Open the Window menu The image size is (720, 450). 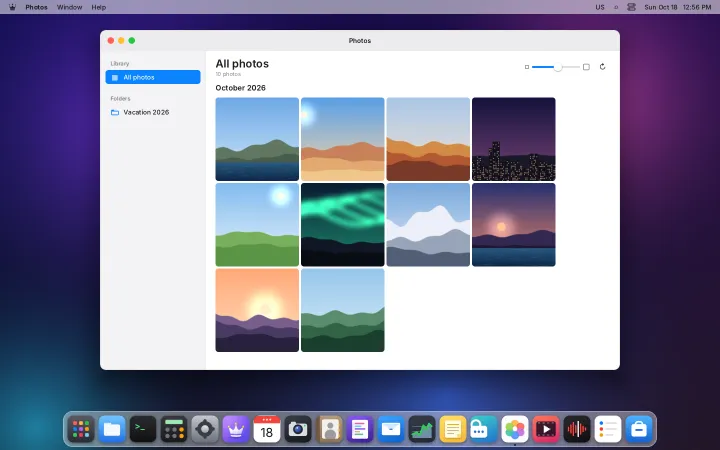pyautogui.click(x=69, y=7)
